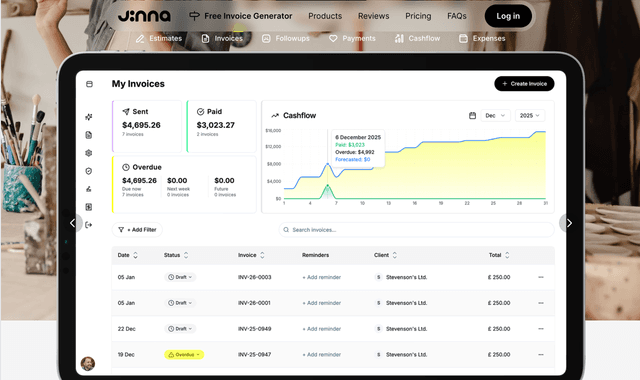Screen dimensions: 640x380
Task: Switch to the Invoices tab
Action: pos(222,38)
